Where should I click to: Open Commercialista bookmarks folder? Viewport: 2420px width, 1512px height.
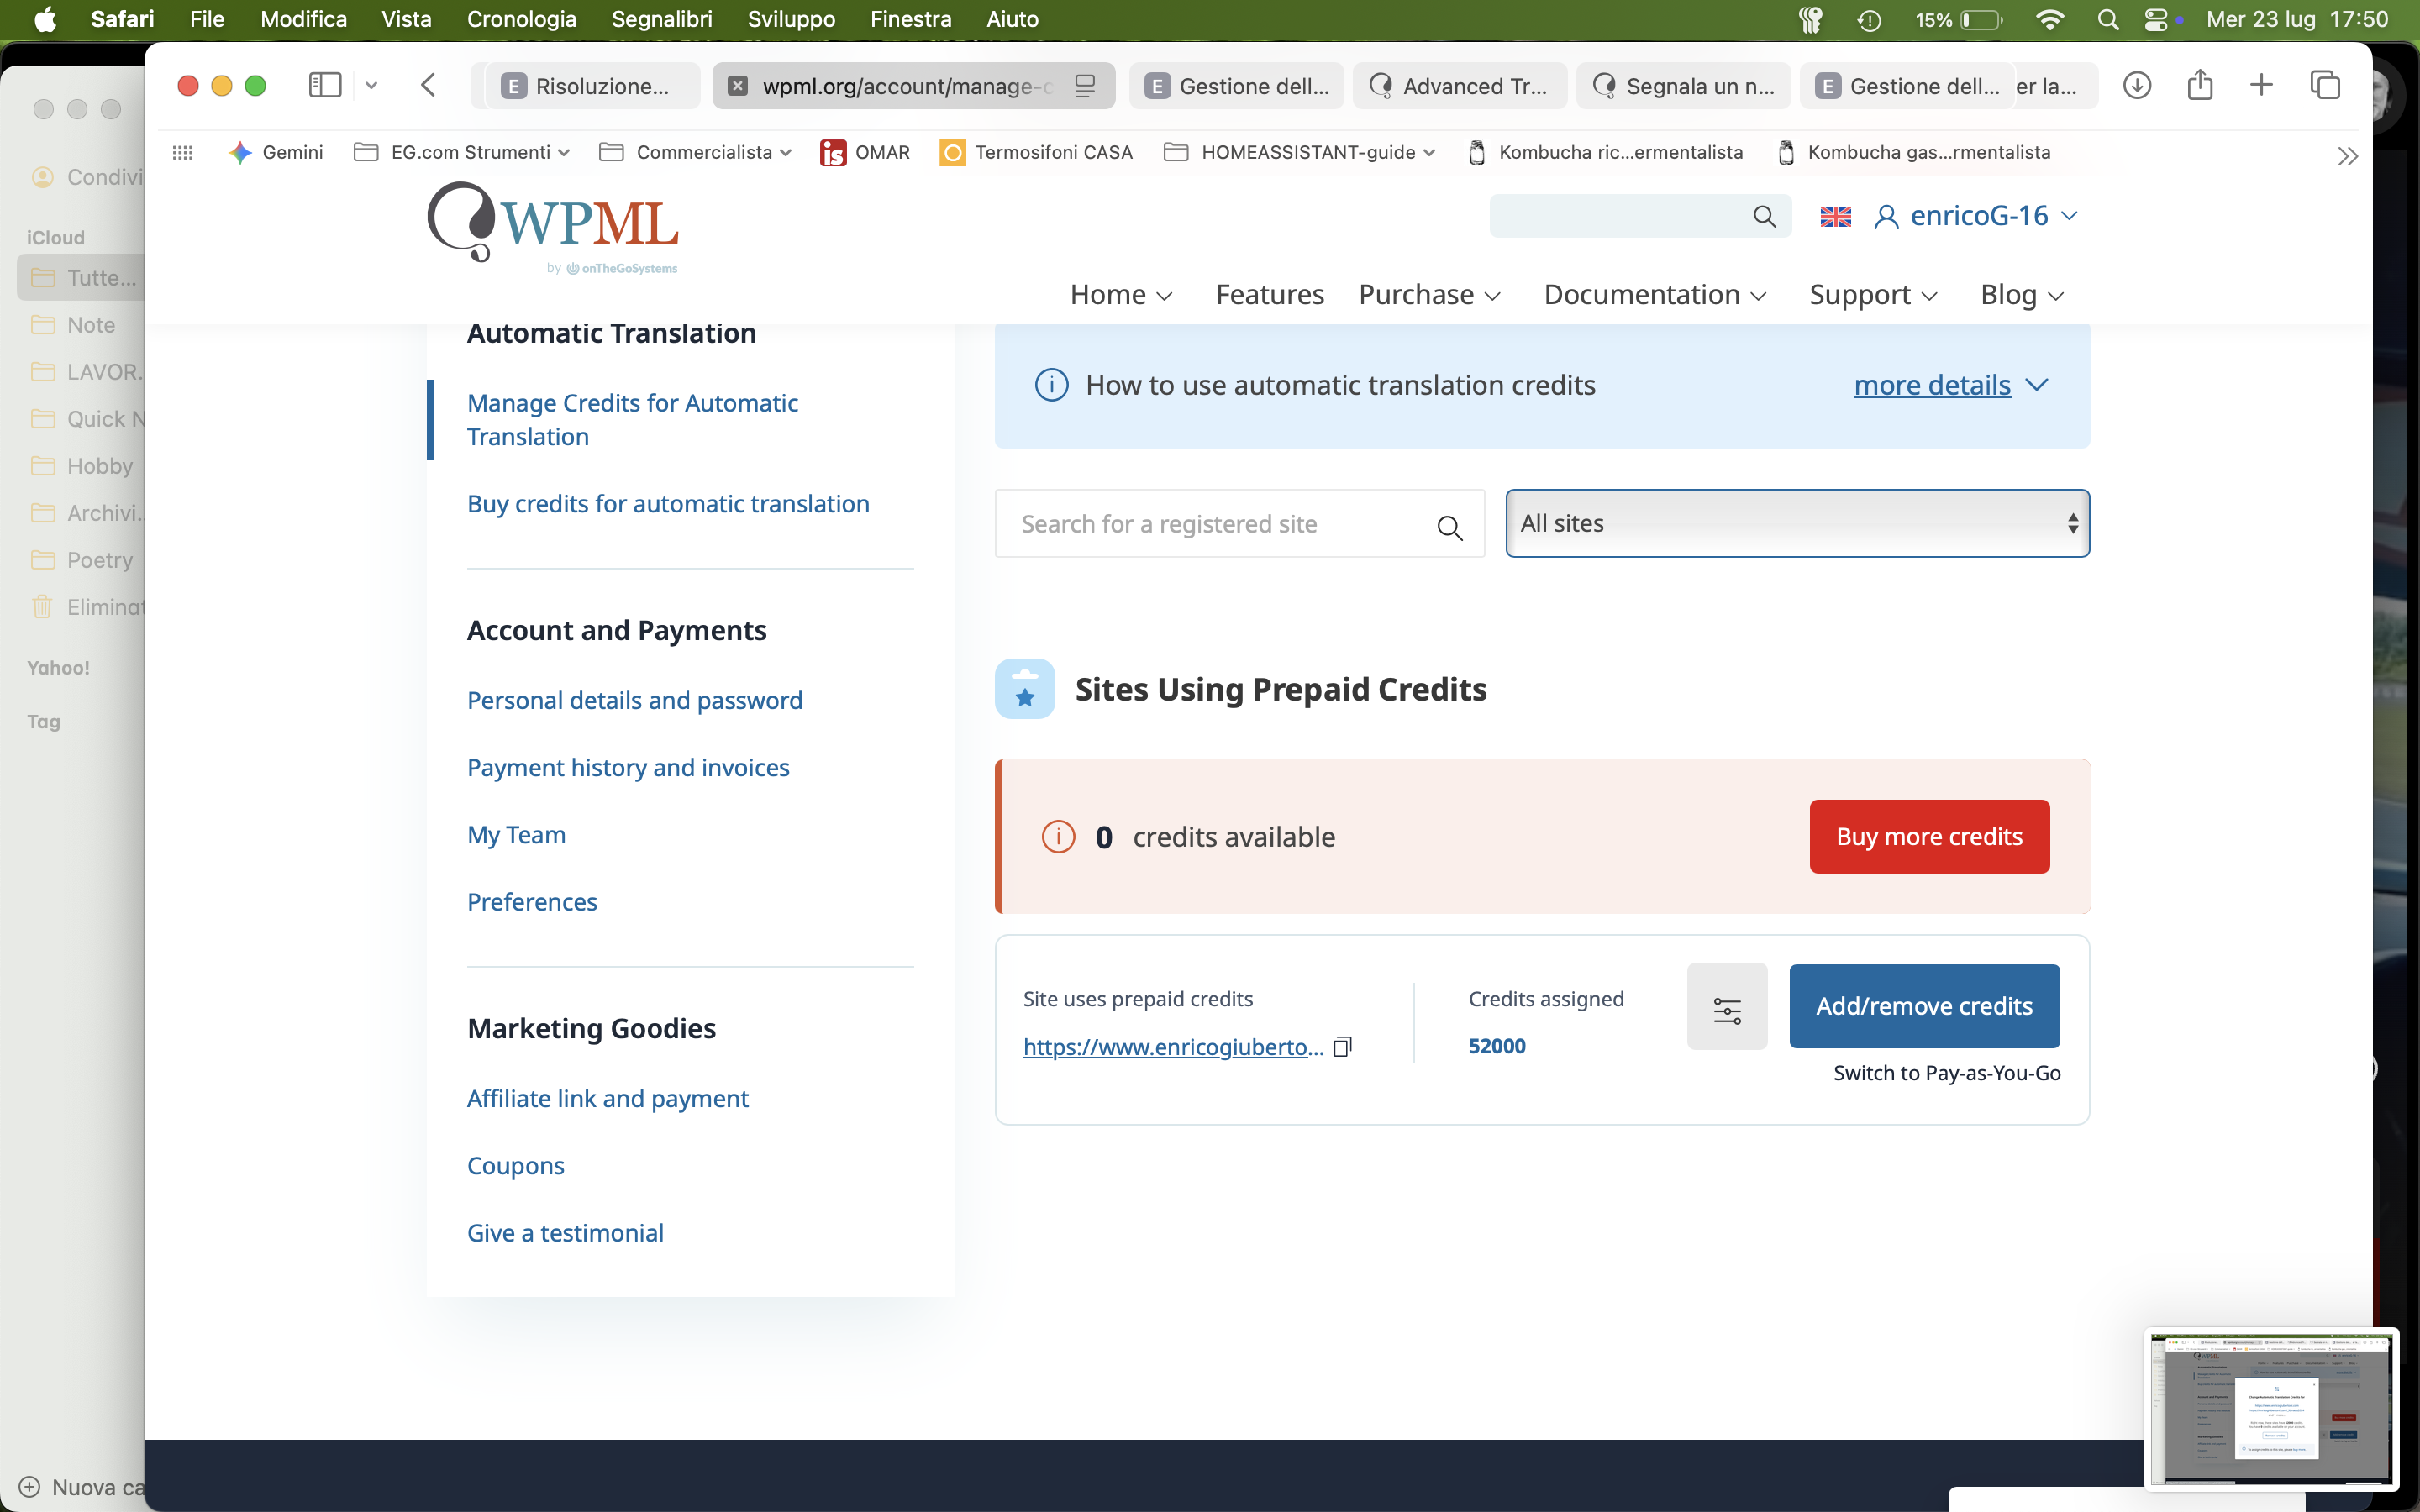[x=695, y=152]
